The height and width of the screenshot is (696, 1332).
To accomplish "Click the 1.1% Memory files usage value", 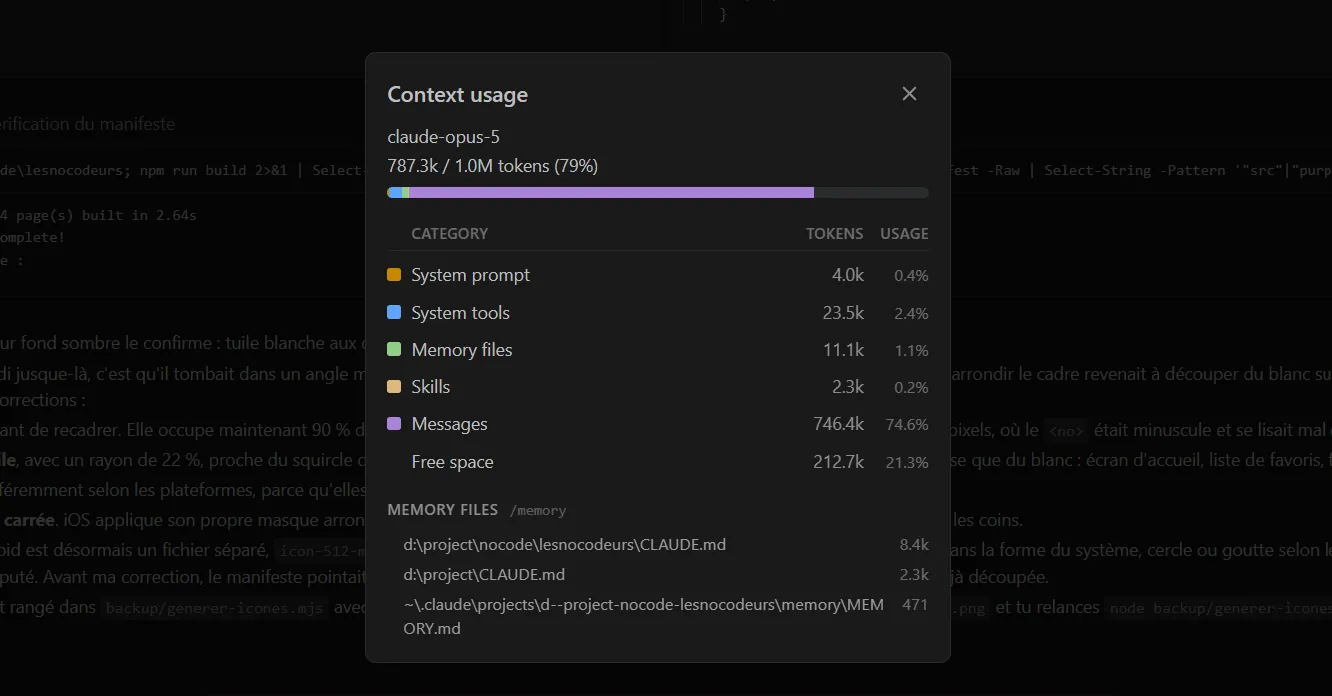I will (x=912, y=351).
